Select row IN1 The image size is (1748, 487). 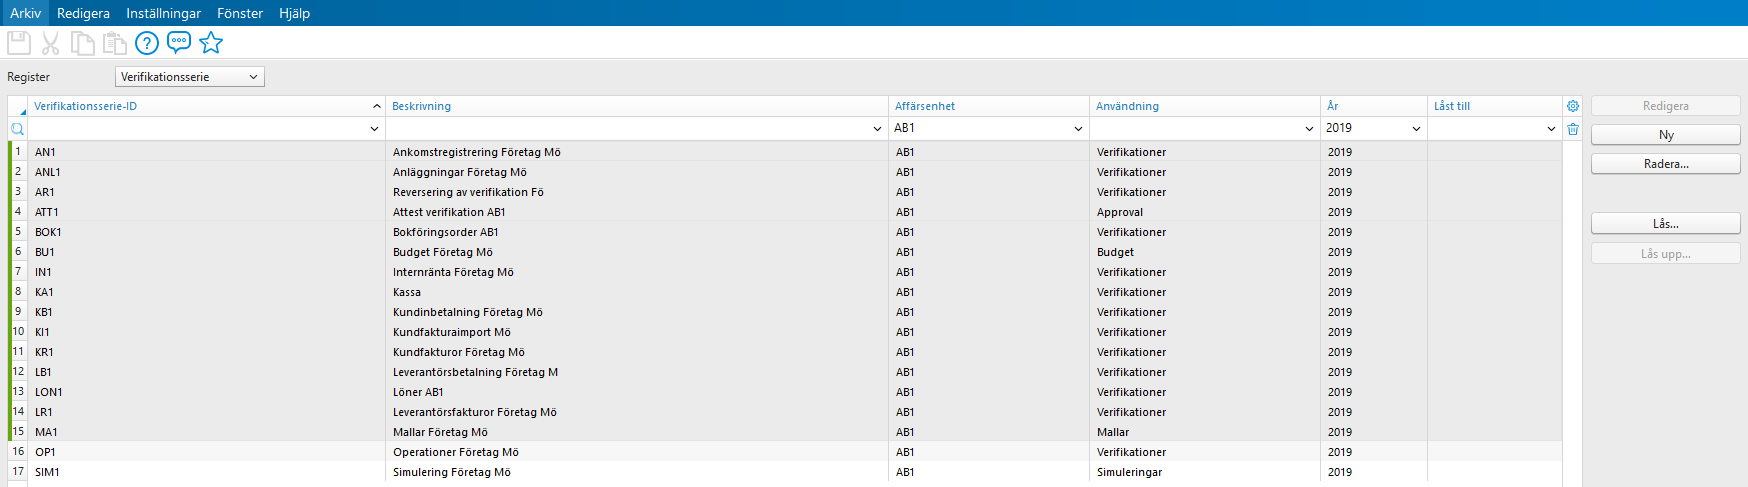tap(785, 272)
